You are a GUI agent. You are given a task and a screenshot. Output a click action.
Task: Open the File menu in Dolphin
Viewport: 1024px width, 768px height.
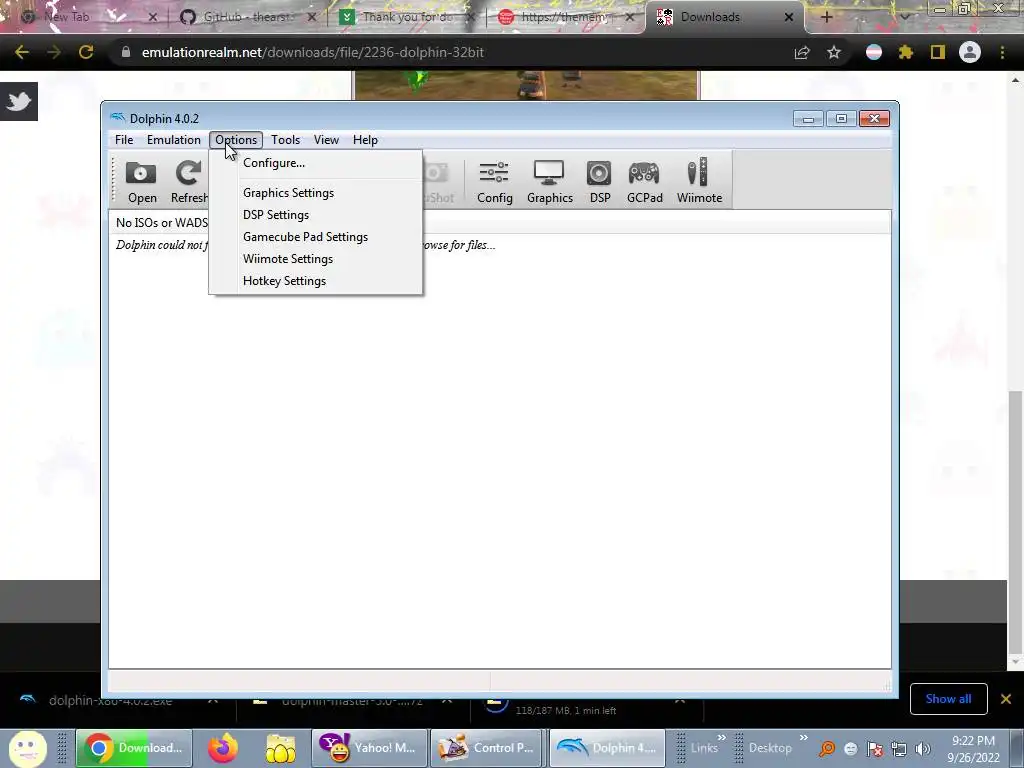click(x=124, y=140)
